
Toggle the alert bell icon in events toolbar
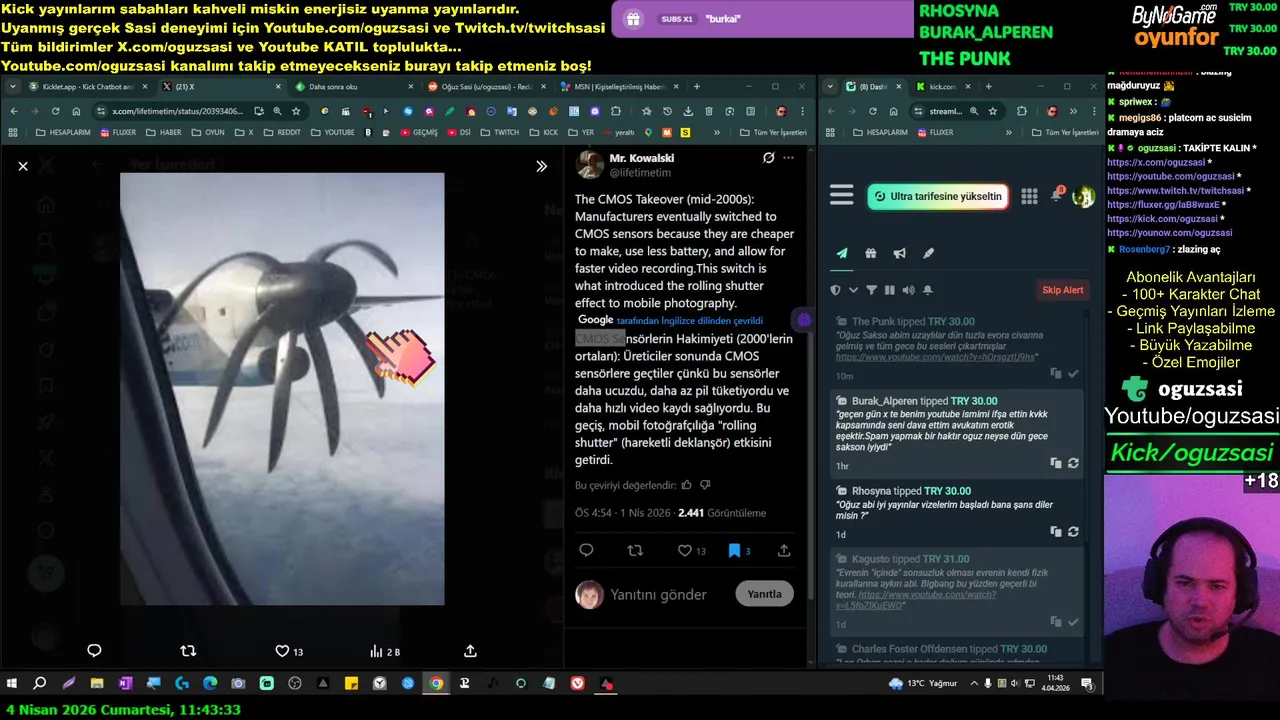coord(928,290)
